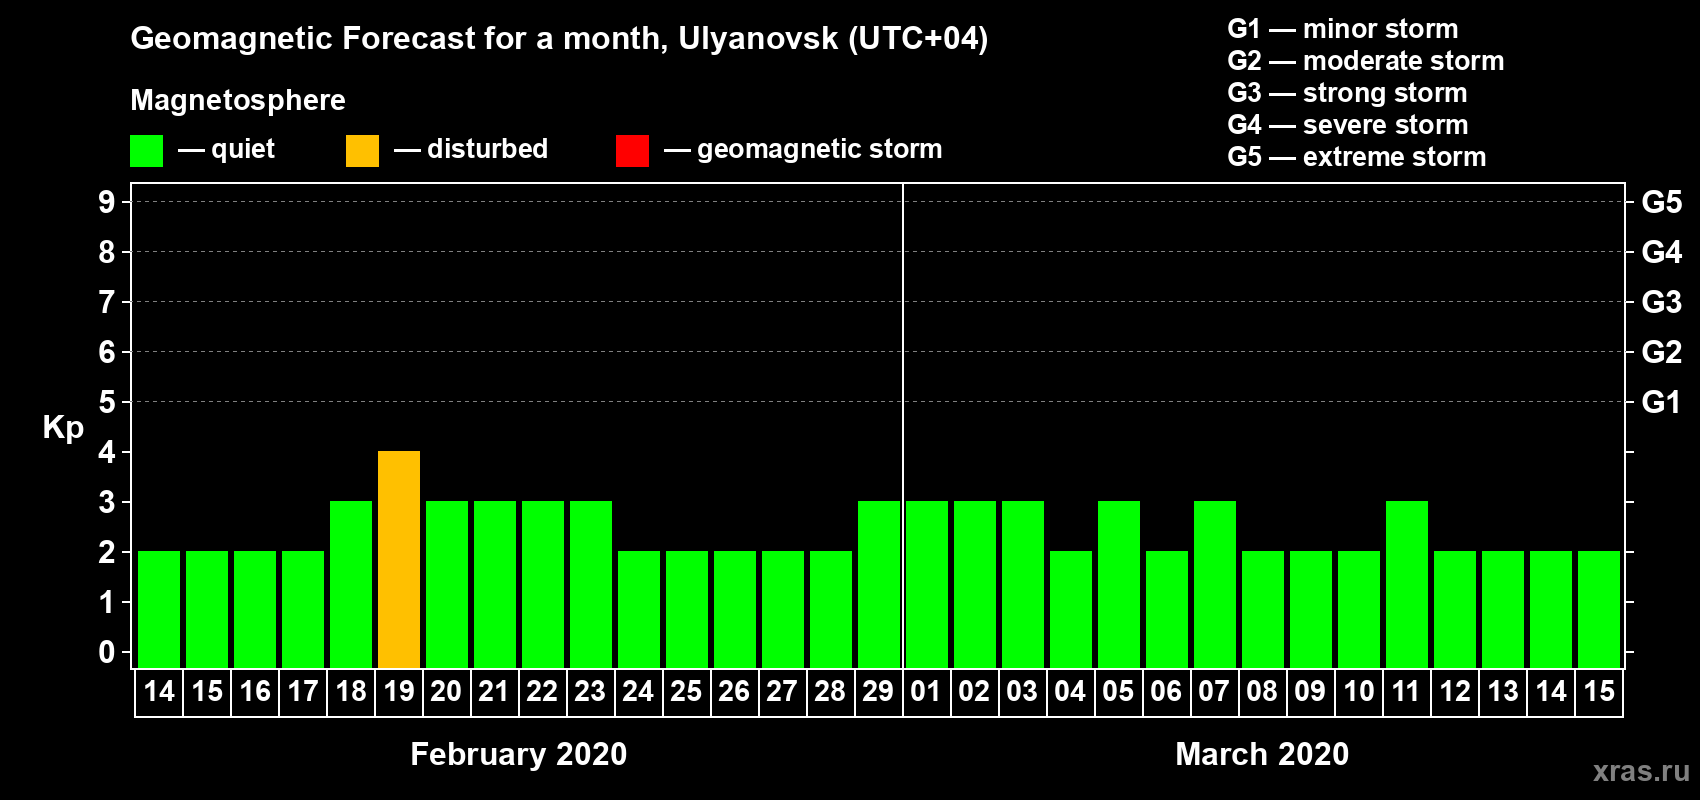
Task: Click the Kp axis value 7
Action: 106,302
